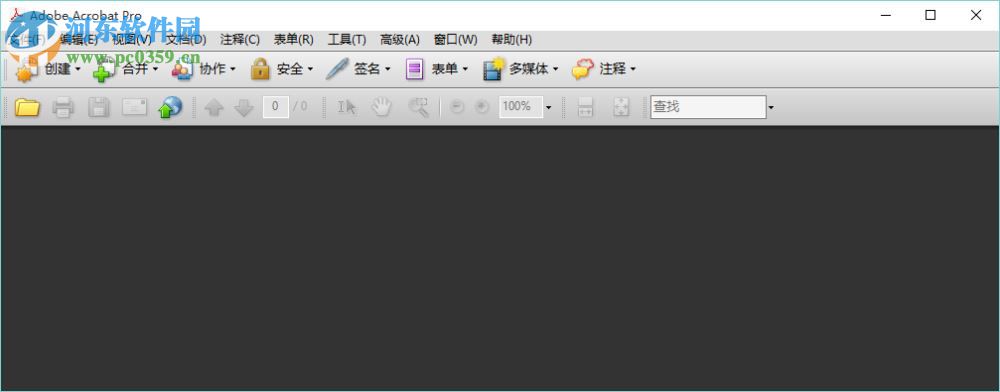Go to next page with down arrow
Viewport: 1000px width, 392px height.
(244, 108)
